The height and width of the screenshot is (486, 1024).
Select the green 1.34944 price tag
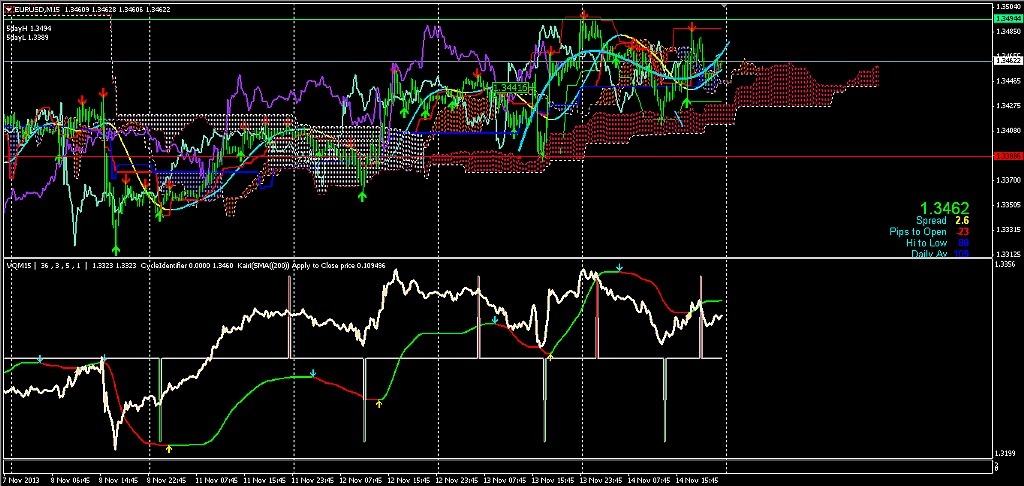point(1007,19)
